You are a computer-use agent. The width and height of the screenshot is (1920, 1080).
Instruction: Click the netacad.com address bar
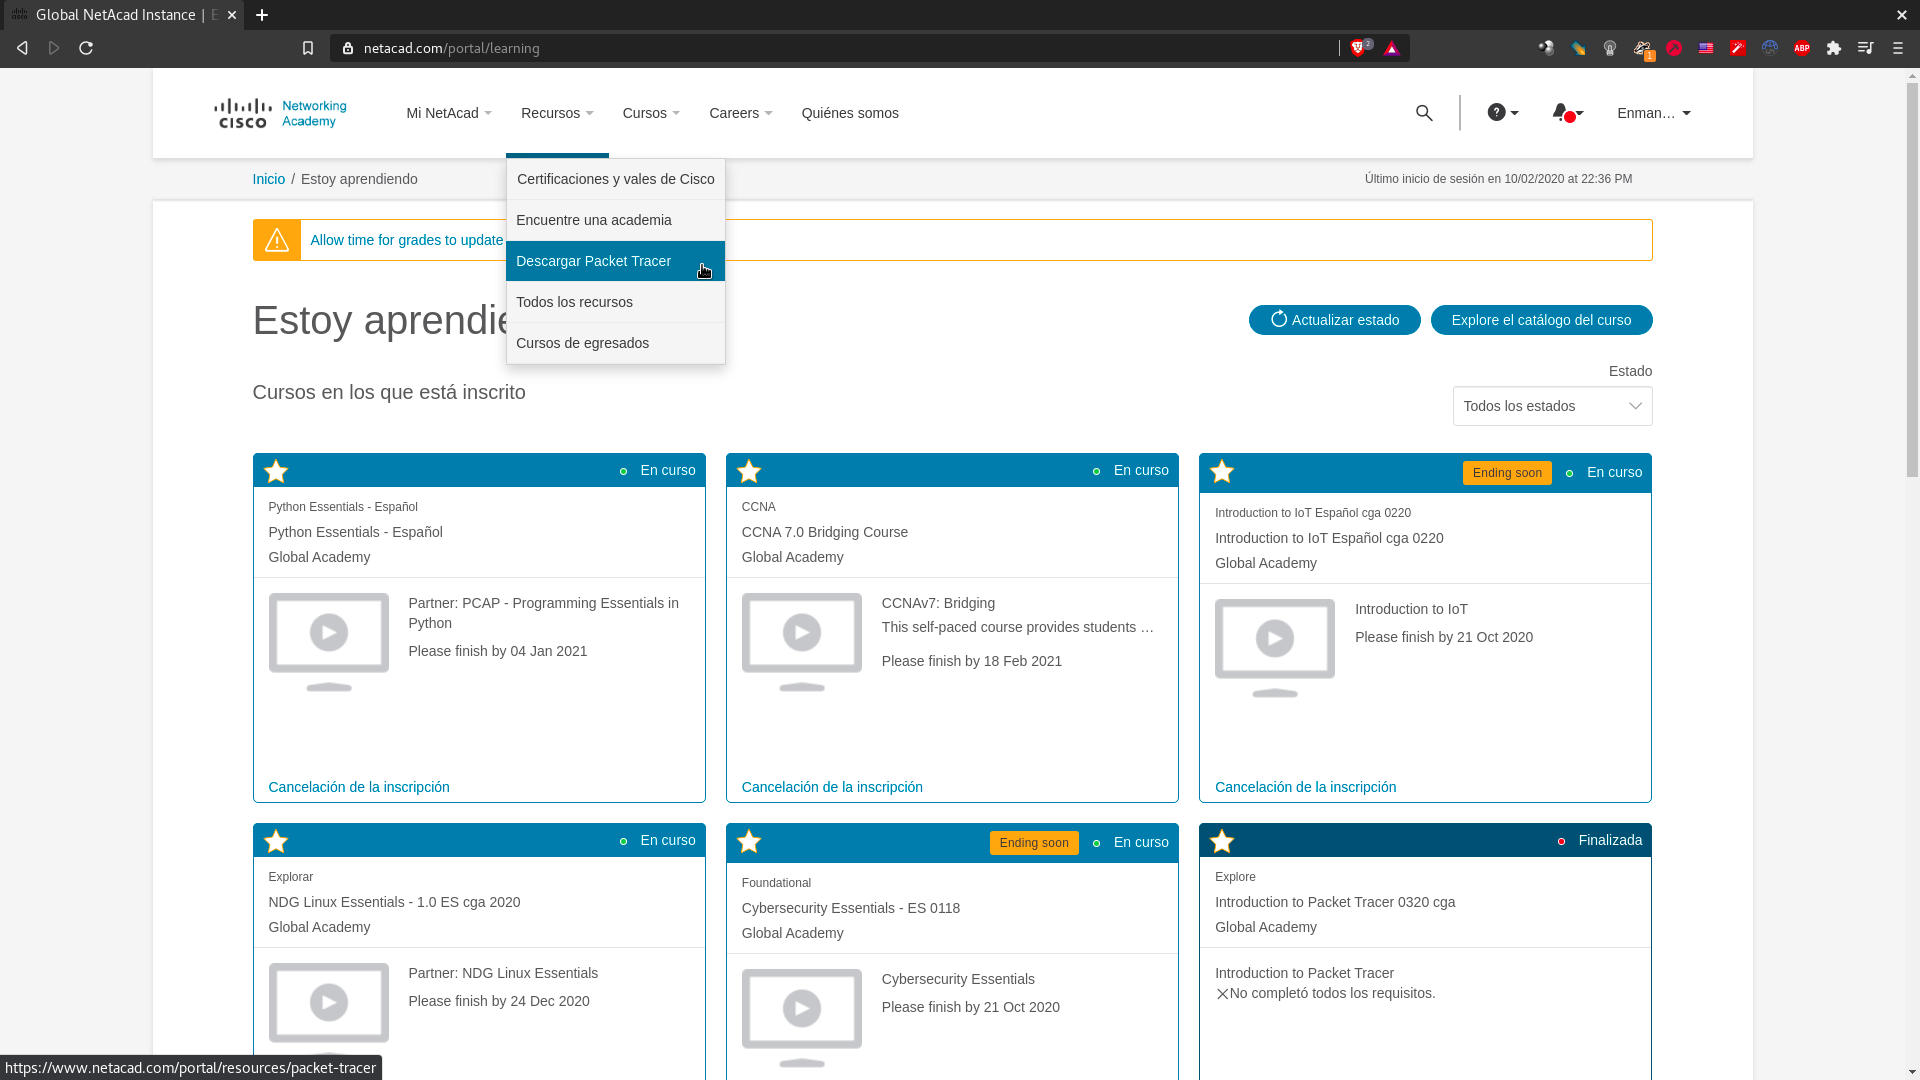click(x=835, y=48)
